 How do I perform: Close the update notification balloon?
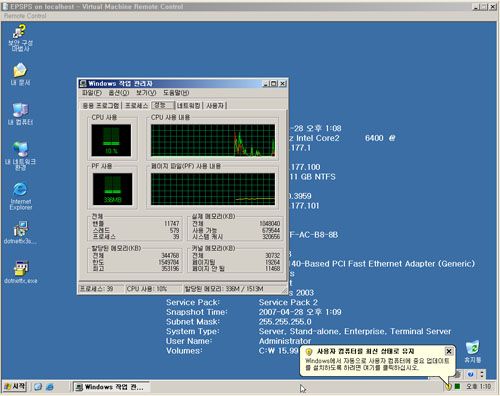pos(449,351)
